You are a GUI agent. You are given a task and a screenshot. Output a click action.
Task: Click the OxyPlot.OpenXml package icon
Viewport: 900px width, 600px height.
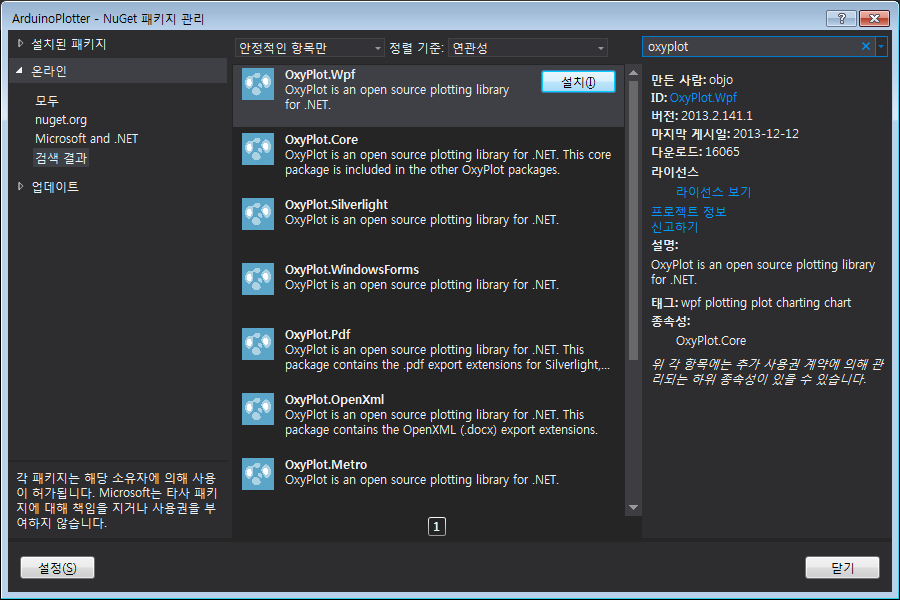[x=258, y=409]
